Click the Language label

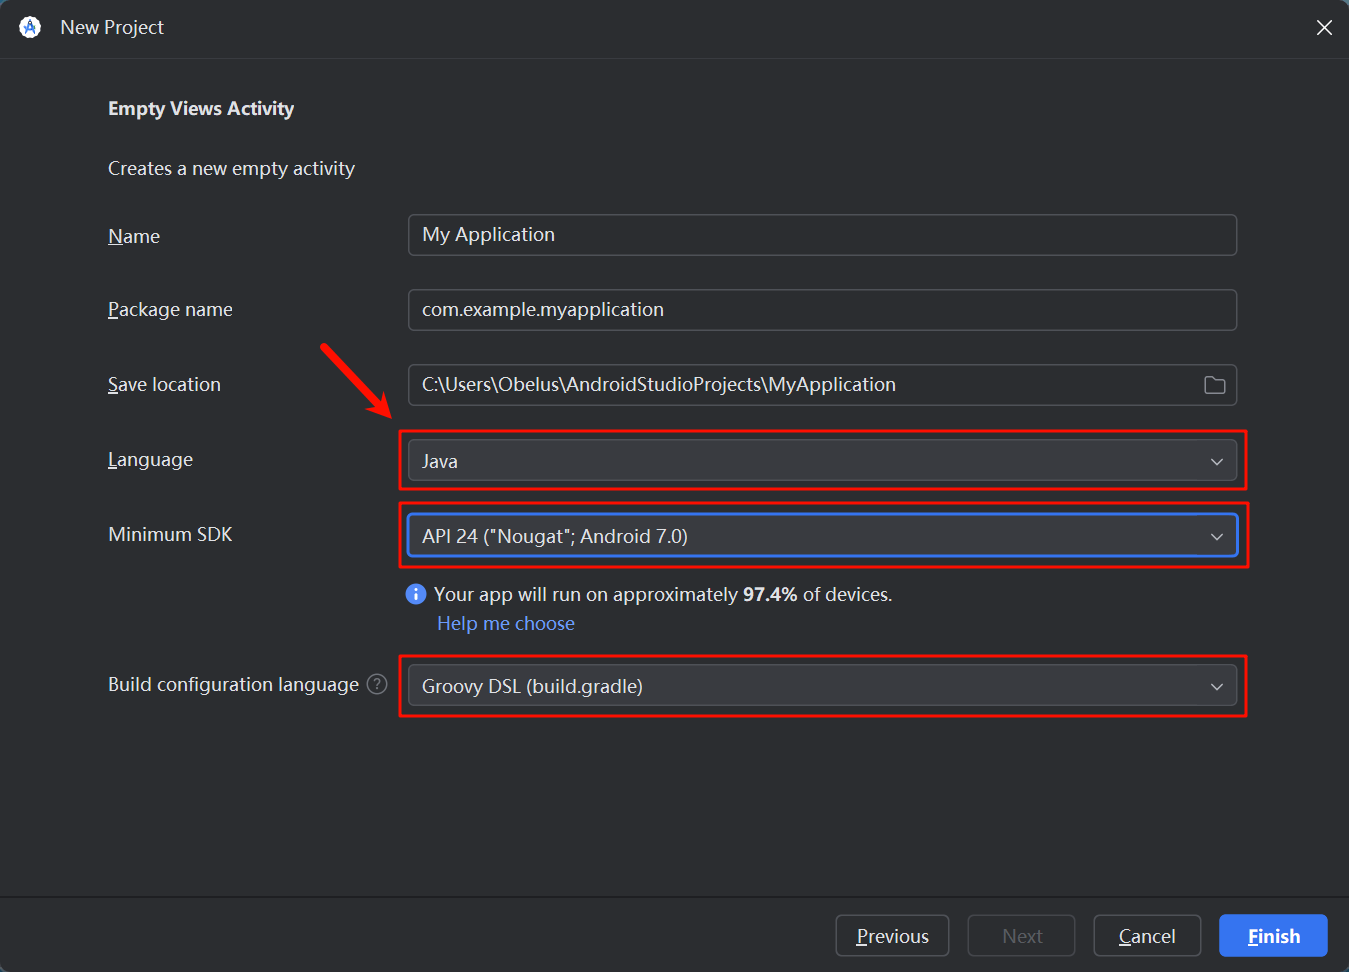point(150,460)
